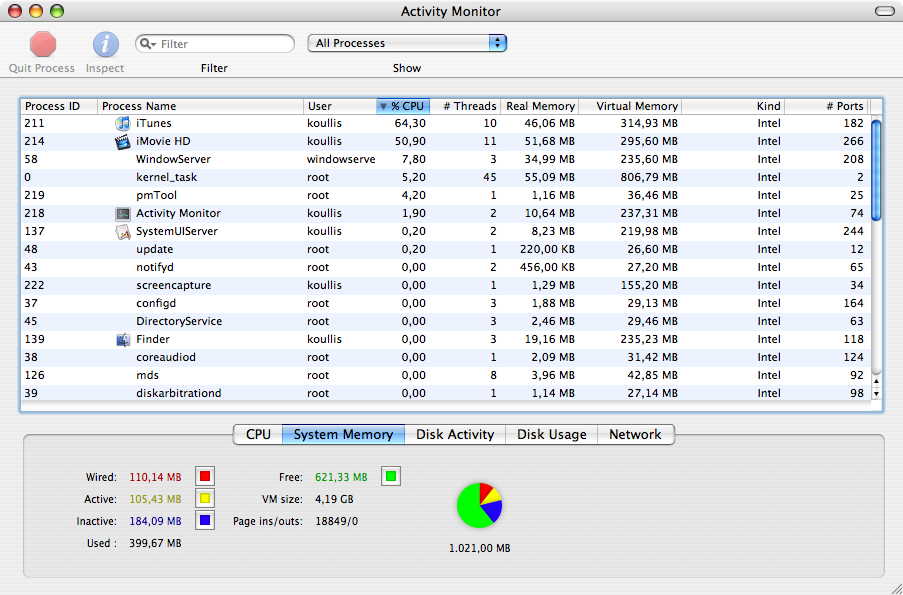The image size is (903, 595).
Task: Click the Finder process icon
Action: coord(123,339)
